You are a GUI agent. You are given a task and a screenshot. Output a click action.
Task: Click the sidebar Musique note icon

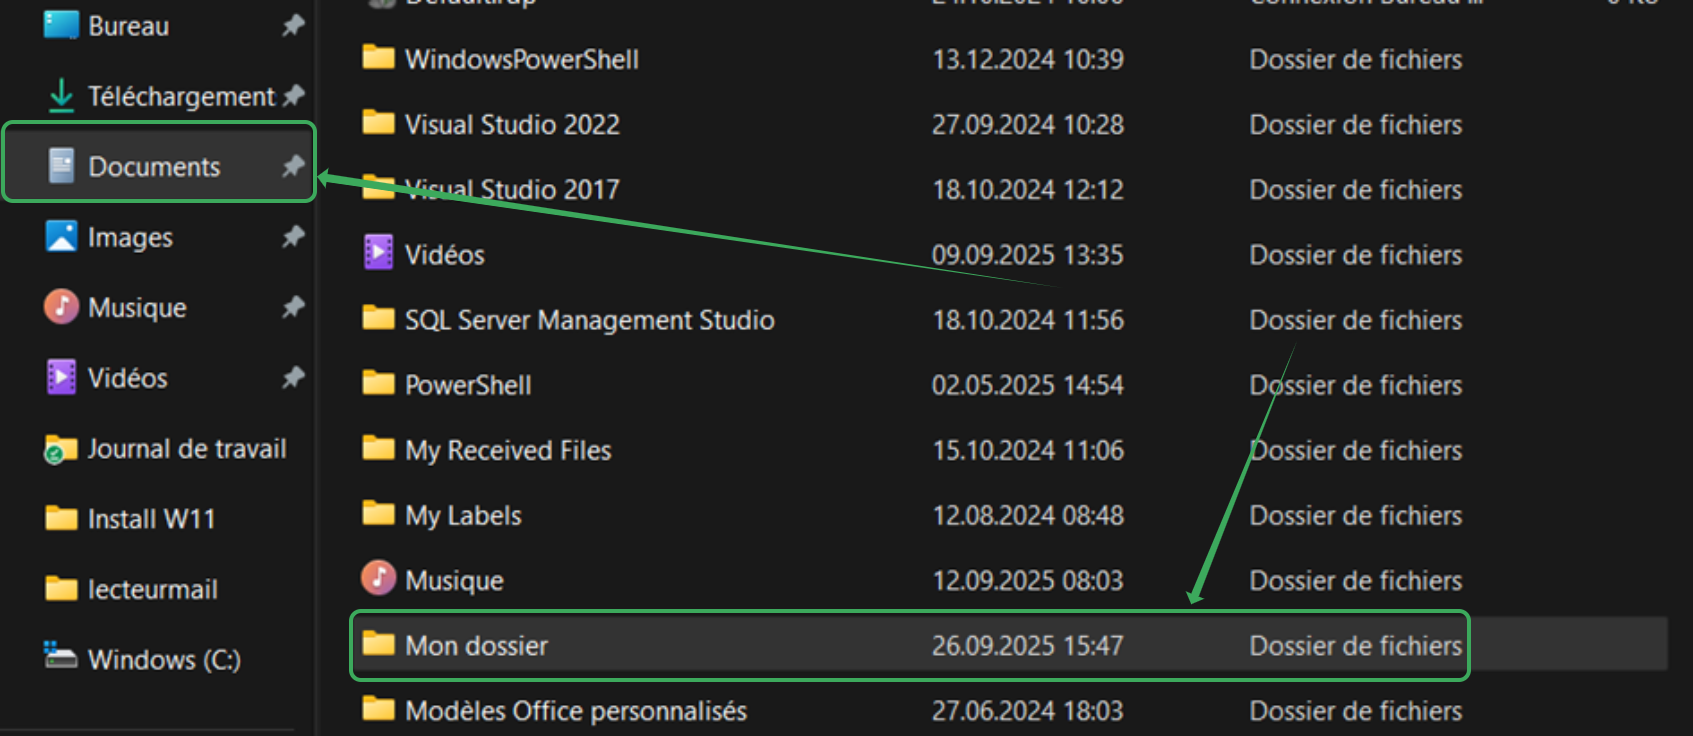pyautogui.click(x=61, y=306)
